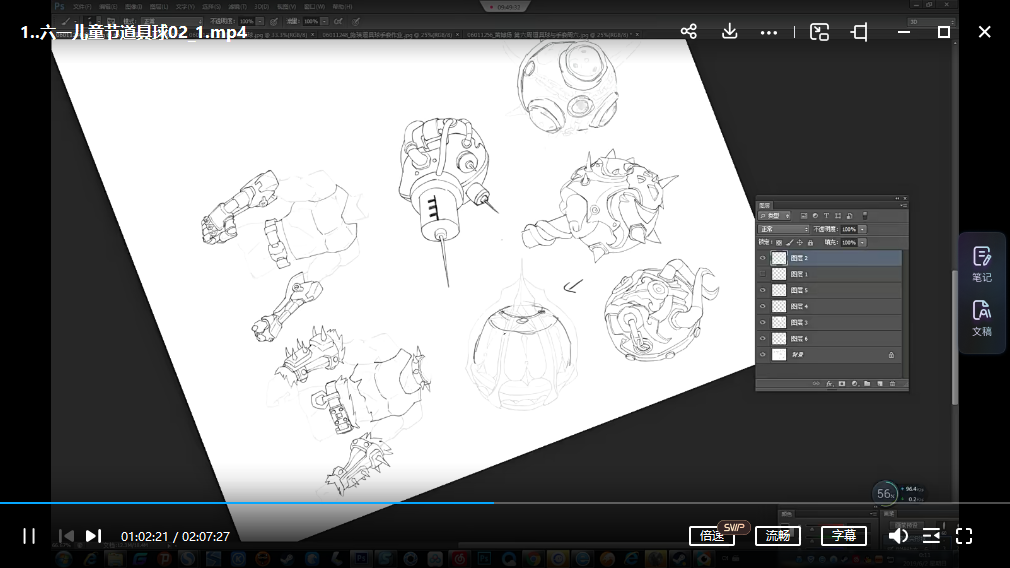Filter layers by pixel layer icon

pos(804,216)
